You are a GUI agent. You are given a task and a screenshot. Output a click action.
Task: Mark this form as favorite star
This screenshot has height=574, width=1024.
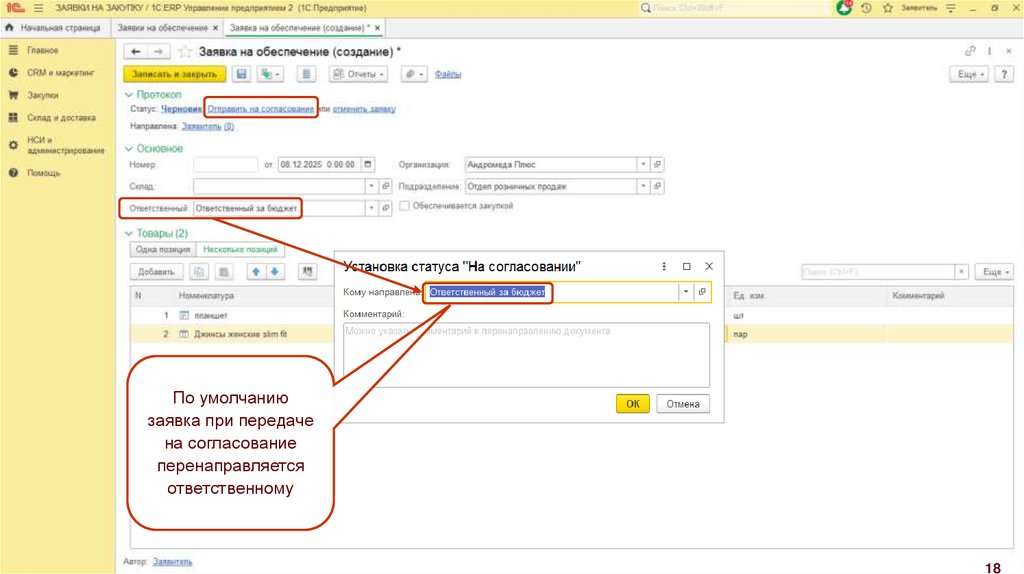tap(185, 51)
